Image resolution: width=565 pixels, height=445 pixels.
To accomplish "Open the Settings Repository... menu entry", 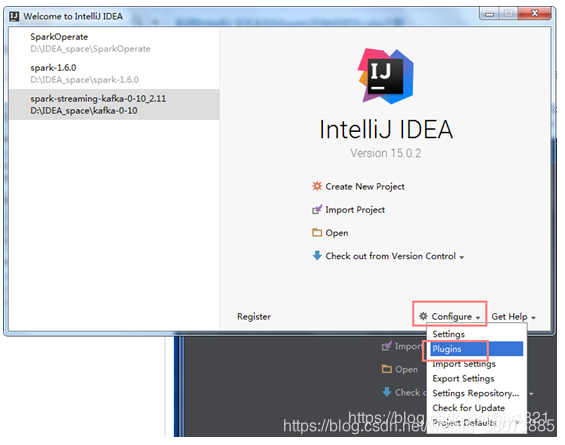I will (x=476, y=393).
